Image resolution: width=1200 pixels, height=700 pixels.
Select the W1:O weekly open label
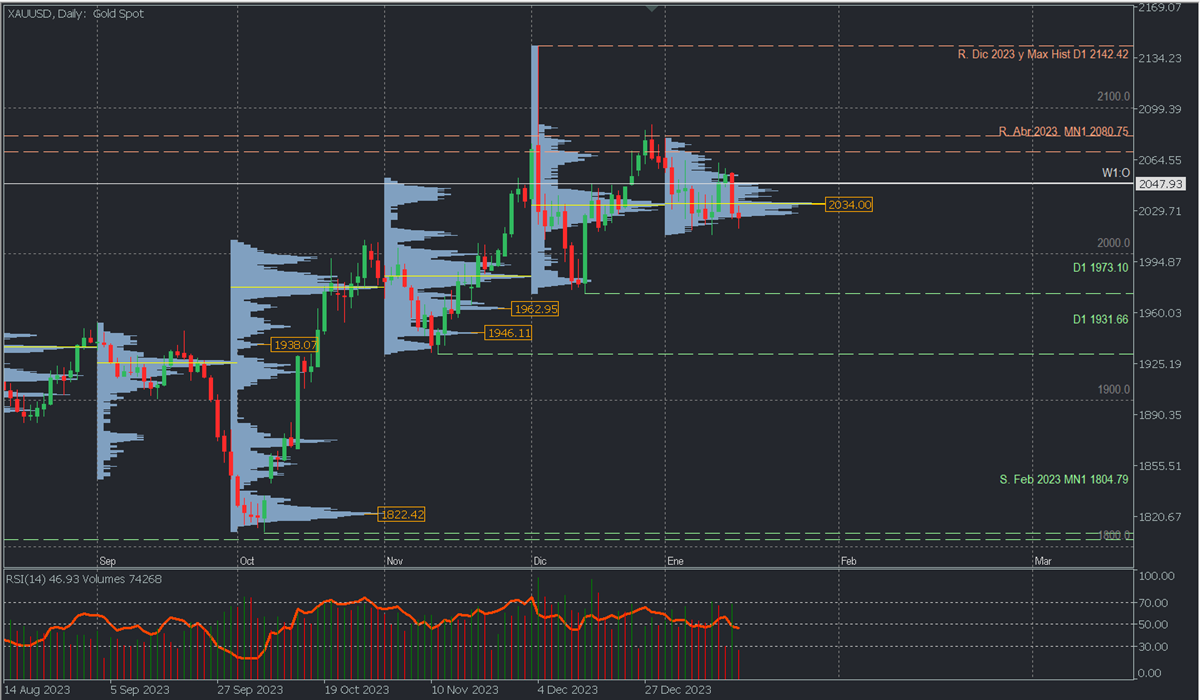(1115, 173)
